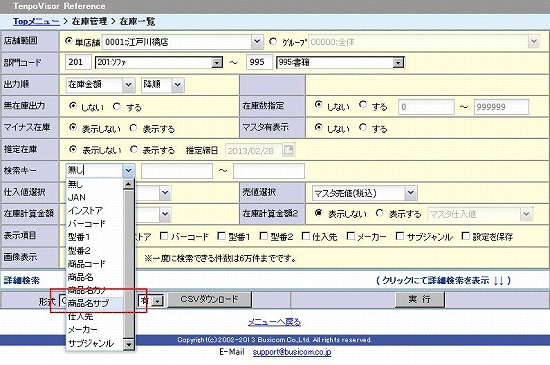This screenshot has height=365, width=550.
Task: Choose 商品名 from the search key list
Action: tap(95, 277)
